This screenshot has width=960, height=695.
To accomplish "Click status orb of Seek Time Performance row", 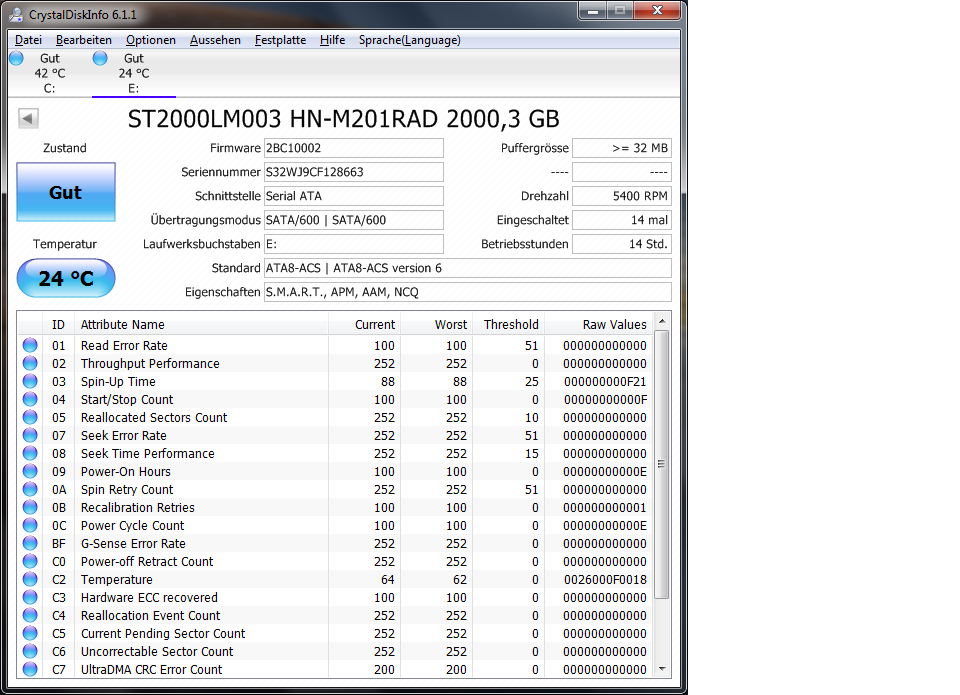I will pos(30,453).
